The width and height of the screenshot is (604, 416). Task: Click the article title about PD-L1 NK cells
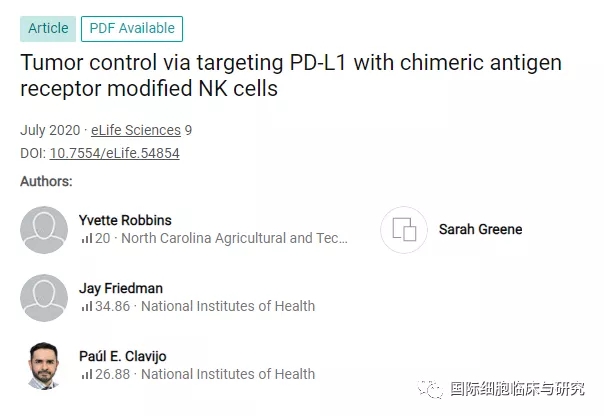pos(290,76)
